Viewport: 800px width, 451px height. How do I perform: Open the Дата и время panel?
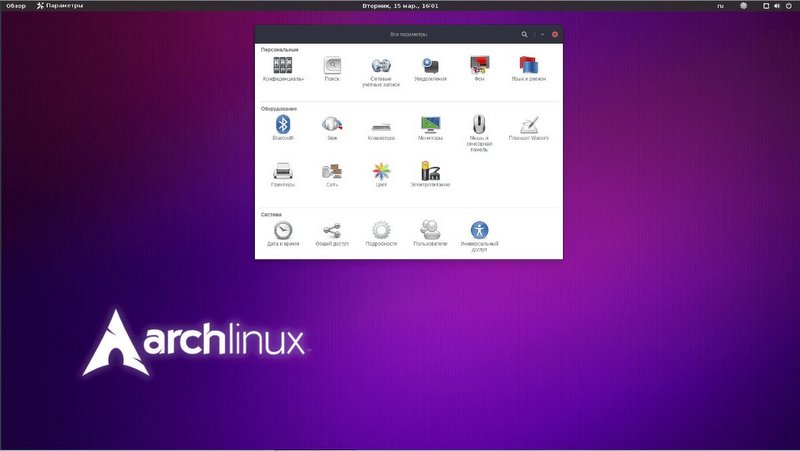coord(283,234)
